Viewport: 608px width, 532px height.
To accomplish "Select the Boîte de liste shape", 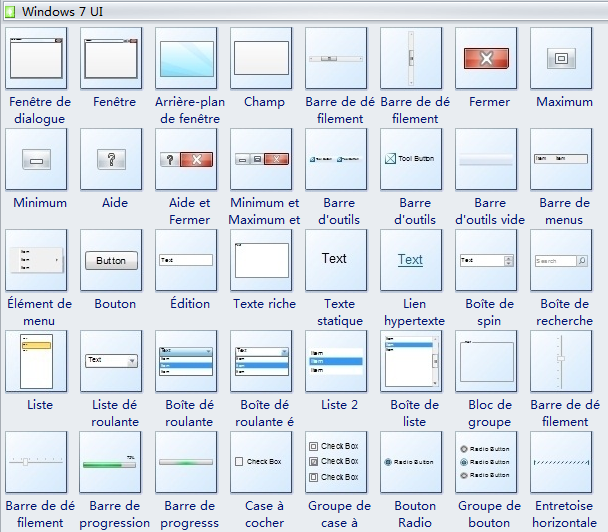I will 411,361.
